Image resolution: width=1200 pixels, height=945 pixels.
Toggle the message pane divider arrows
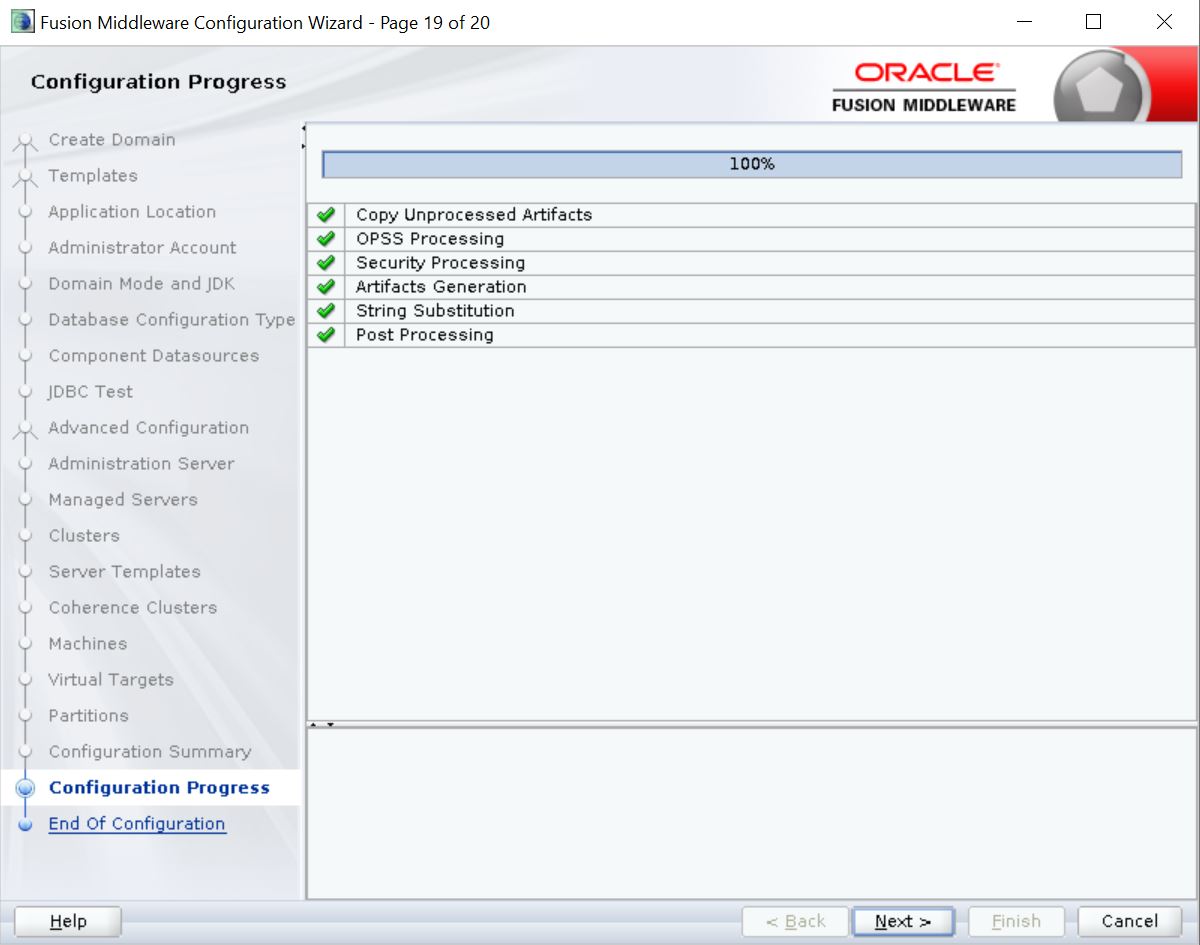tap(322, 724)
